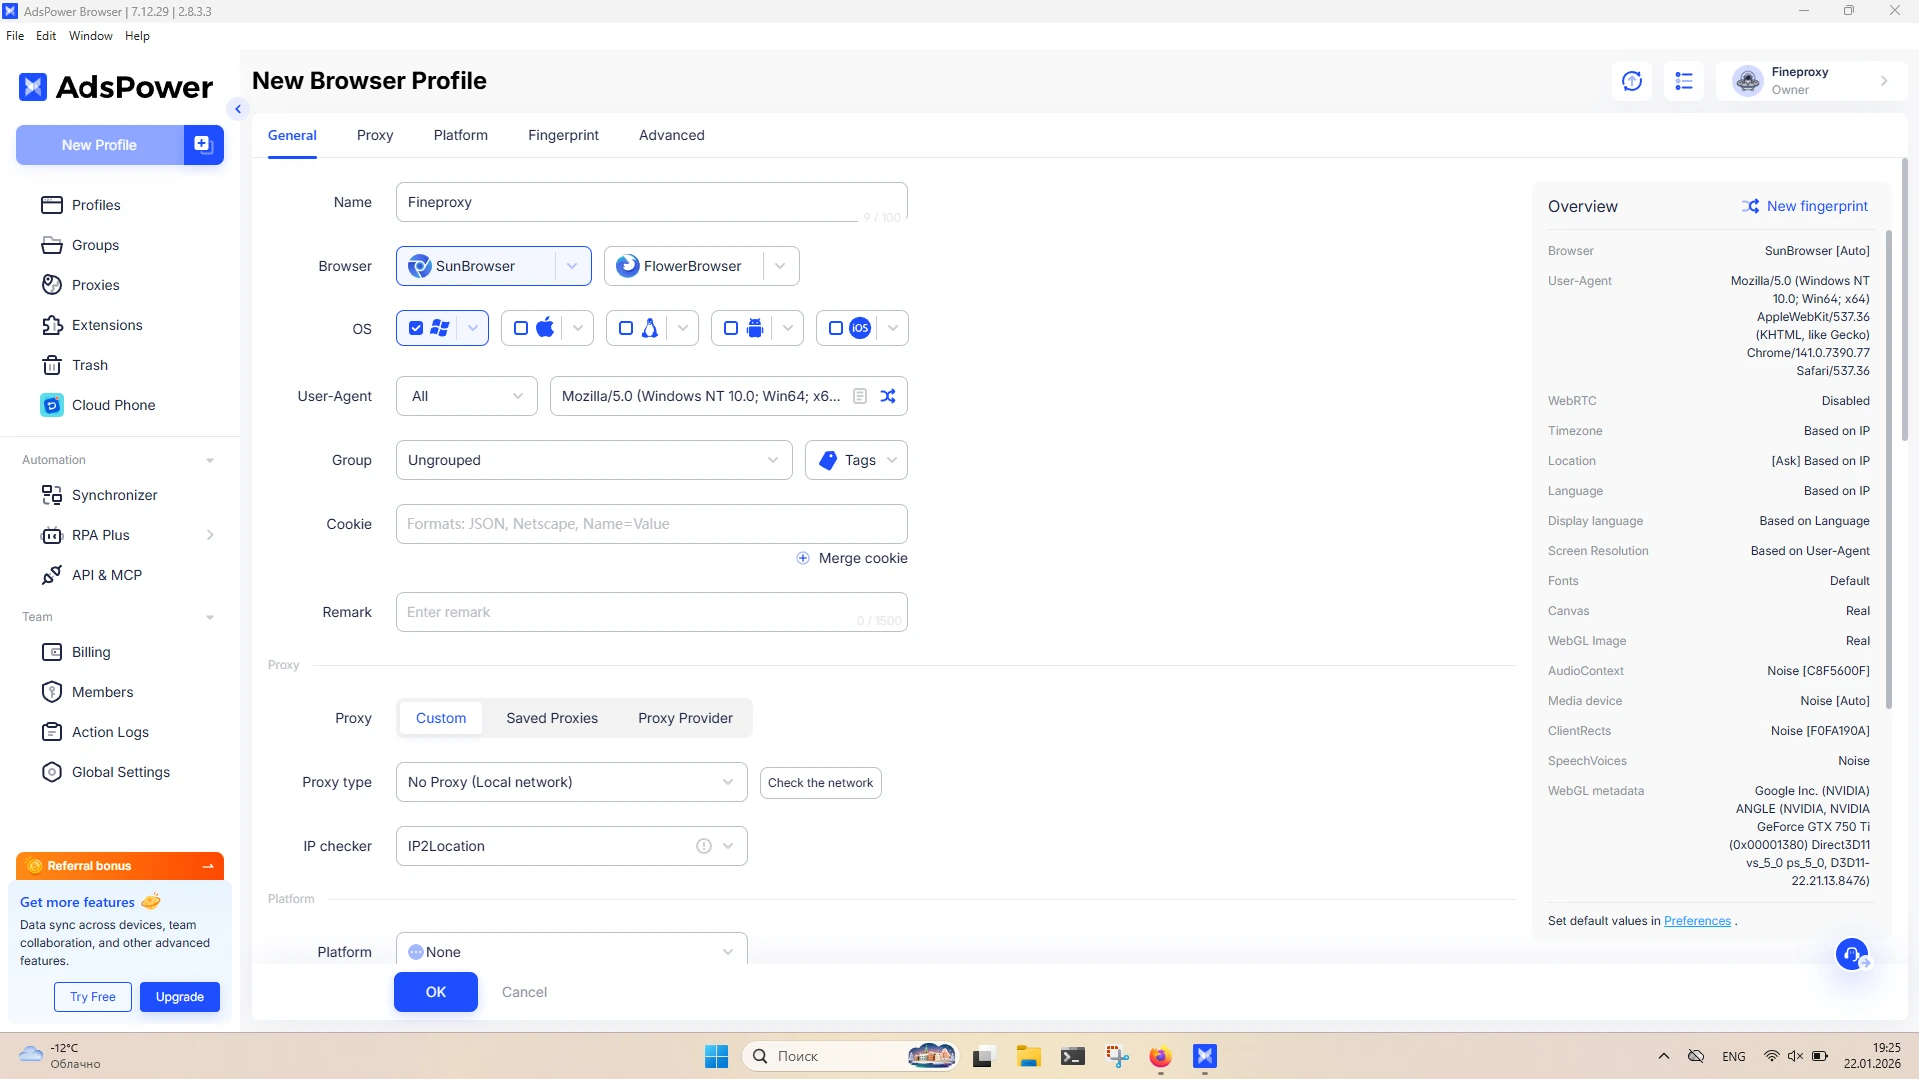The height and width of the screenshot is (1079, 1919).
Task: Expand the SunBrowser version dropdown
Action: 572,266
